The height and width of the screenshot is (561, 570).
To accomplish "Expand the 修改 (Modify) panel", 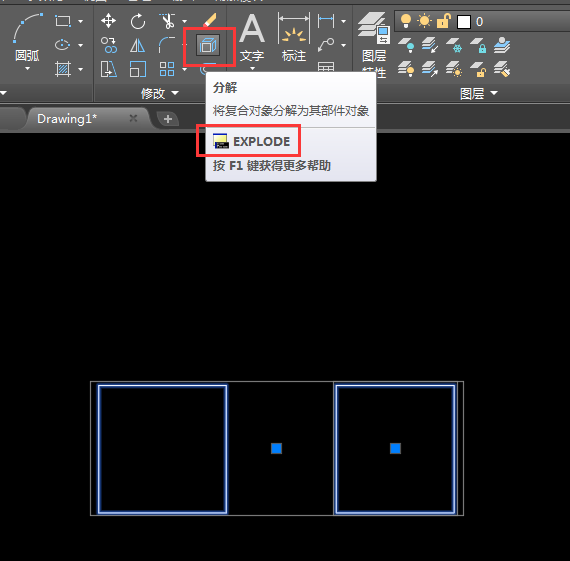I will point(160,93).
